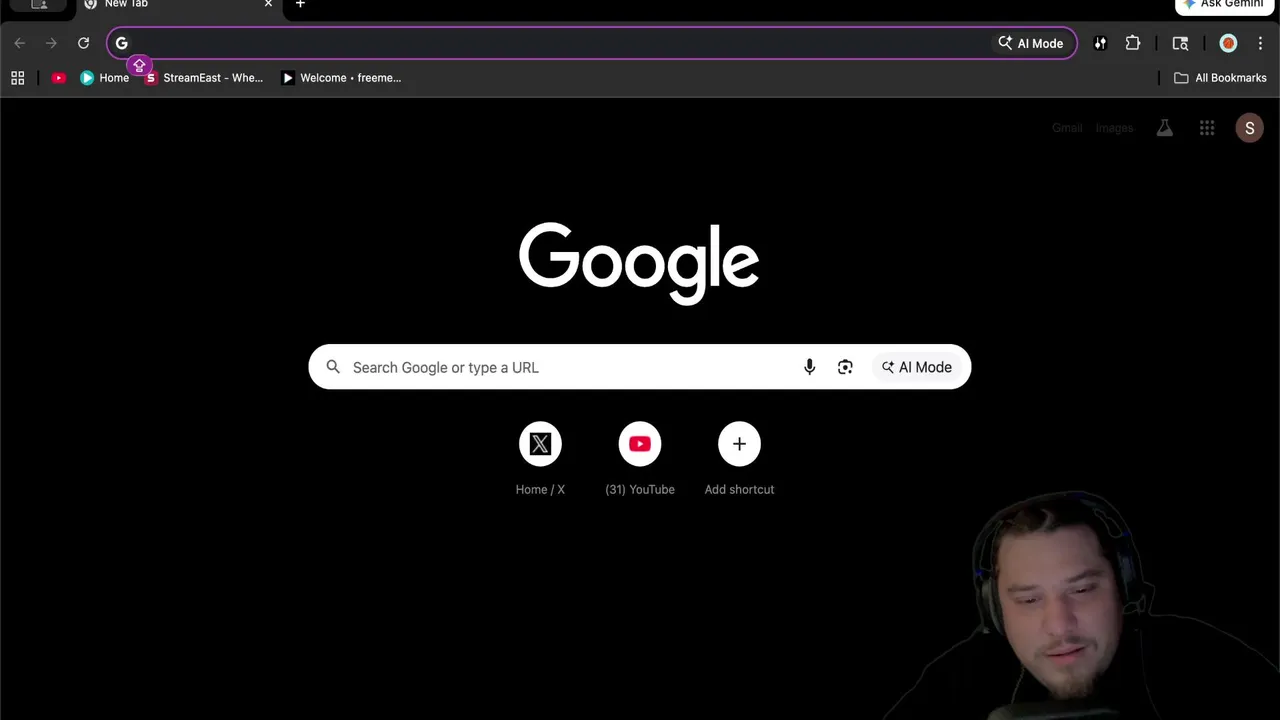Open the Welcome freeme bookmark
Viewport: 1280px width, 720px height.
pyautogui.click(x=341, y=78)
